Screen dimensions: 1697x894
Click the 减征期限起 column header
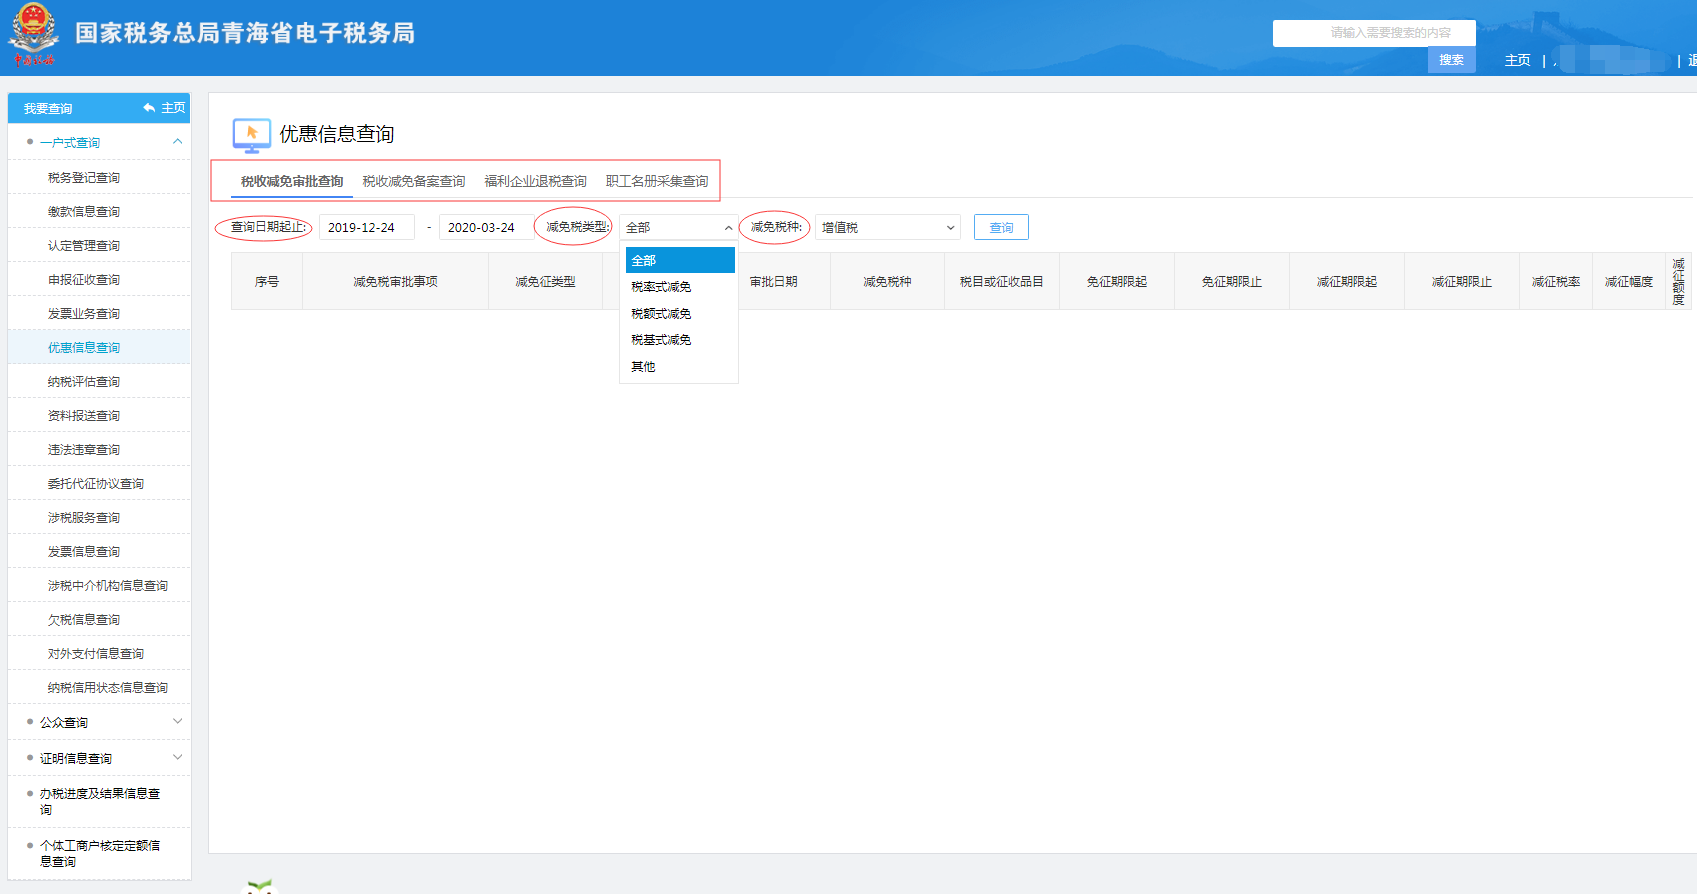(x=1347, y=282)
